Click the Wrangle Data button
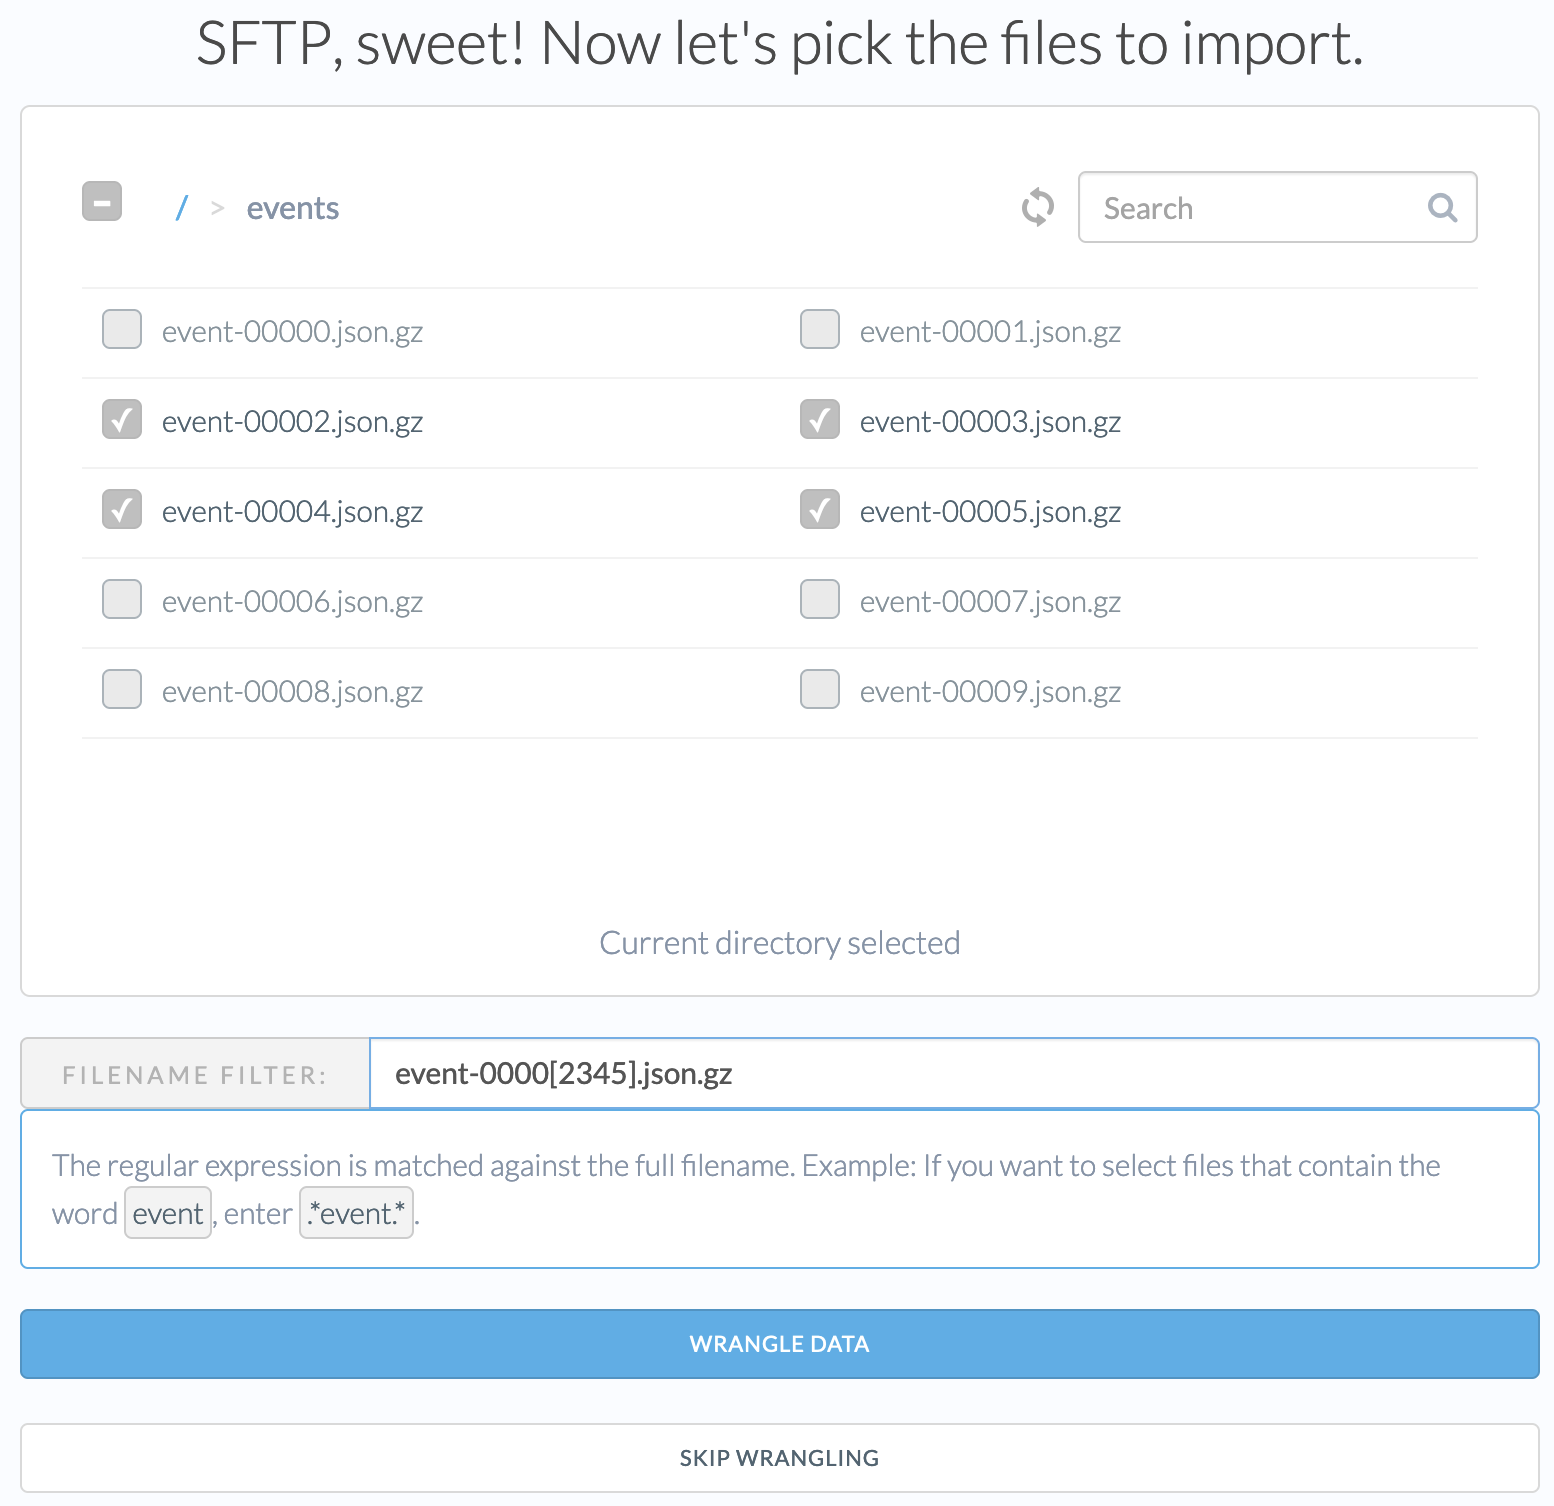This screenshot has height=1506, width=1554. coord(779,1344)
